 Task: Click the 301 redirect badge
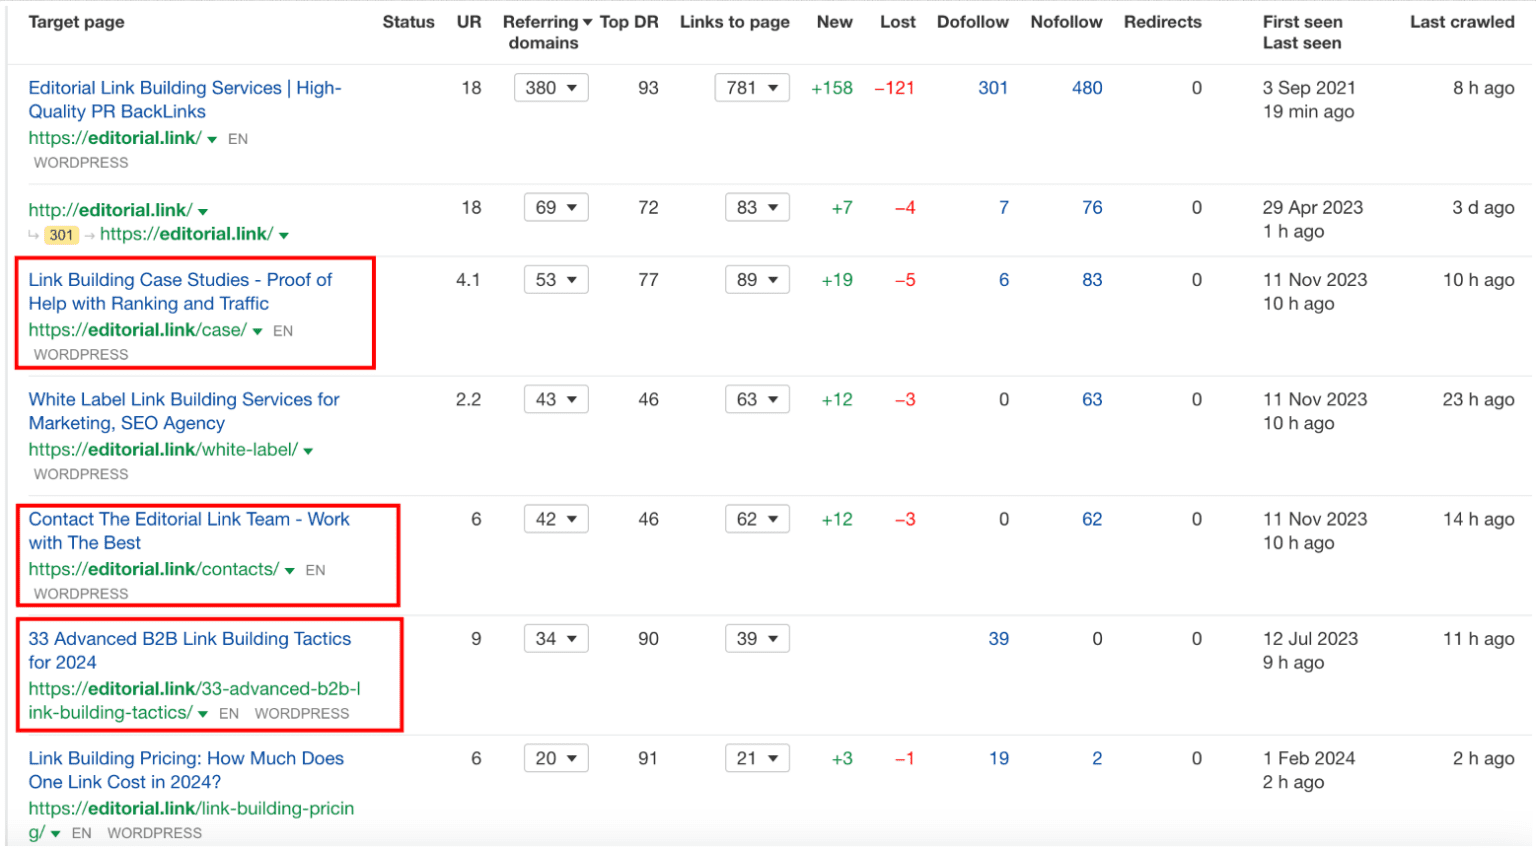pos(62,235)
